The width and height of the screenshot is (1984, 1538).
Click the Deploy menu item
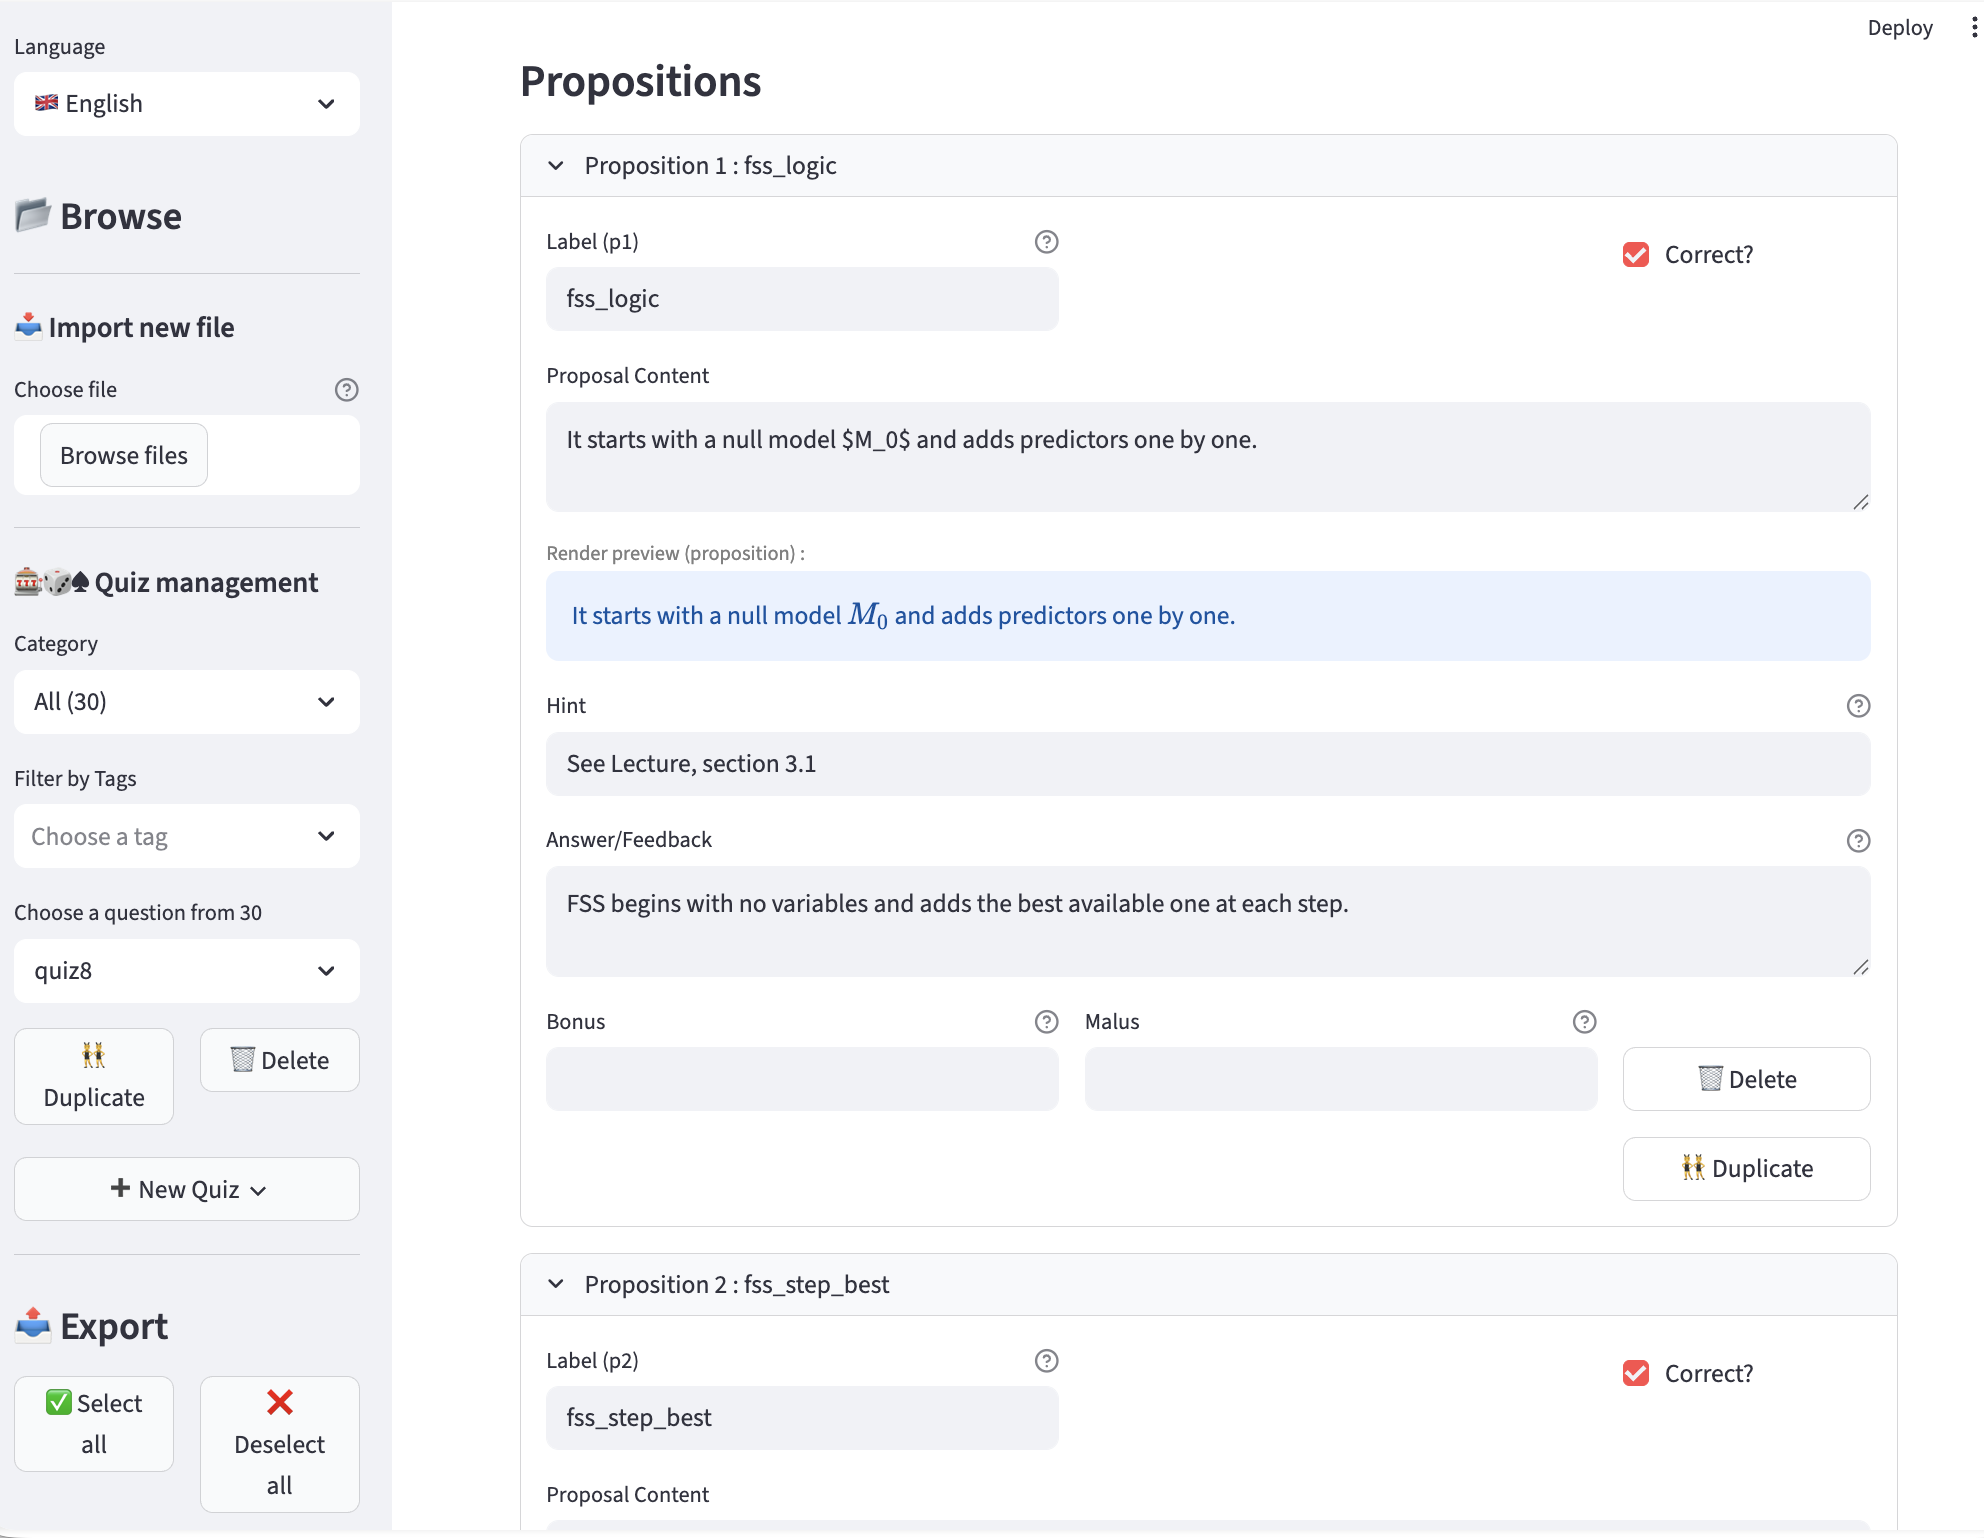point(1899,28)
